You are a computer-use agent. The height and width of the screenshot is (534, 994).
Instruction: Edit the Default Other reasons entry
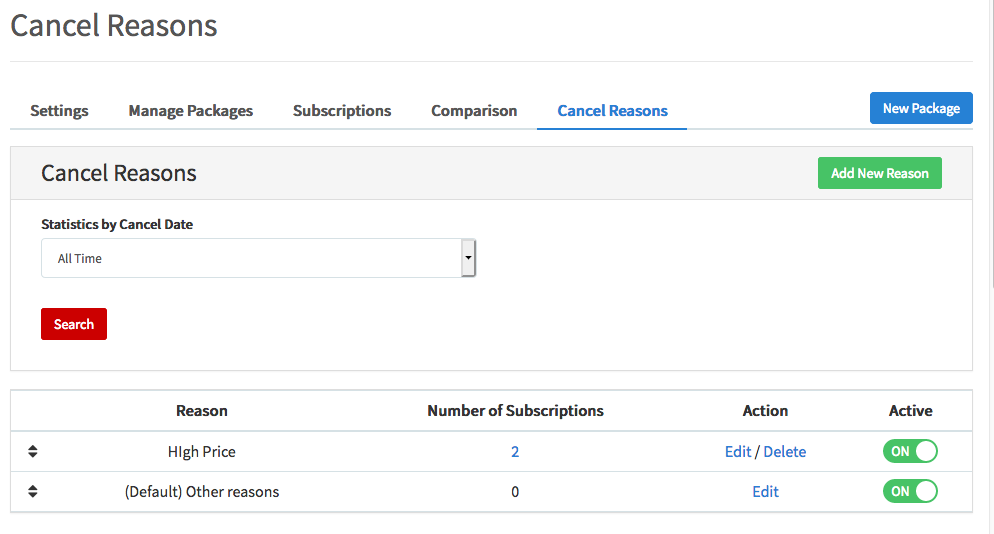point(765,492)
